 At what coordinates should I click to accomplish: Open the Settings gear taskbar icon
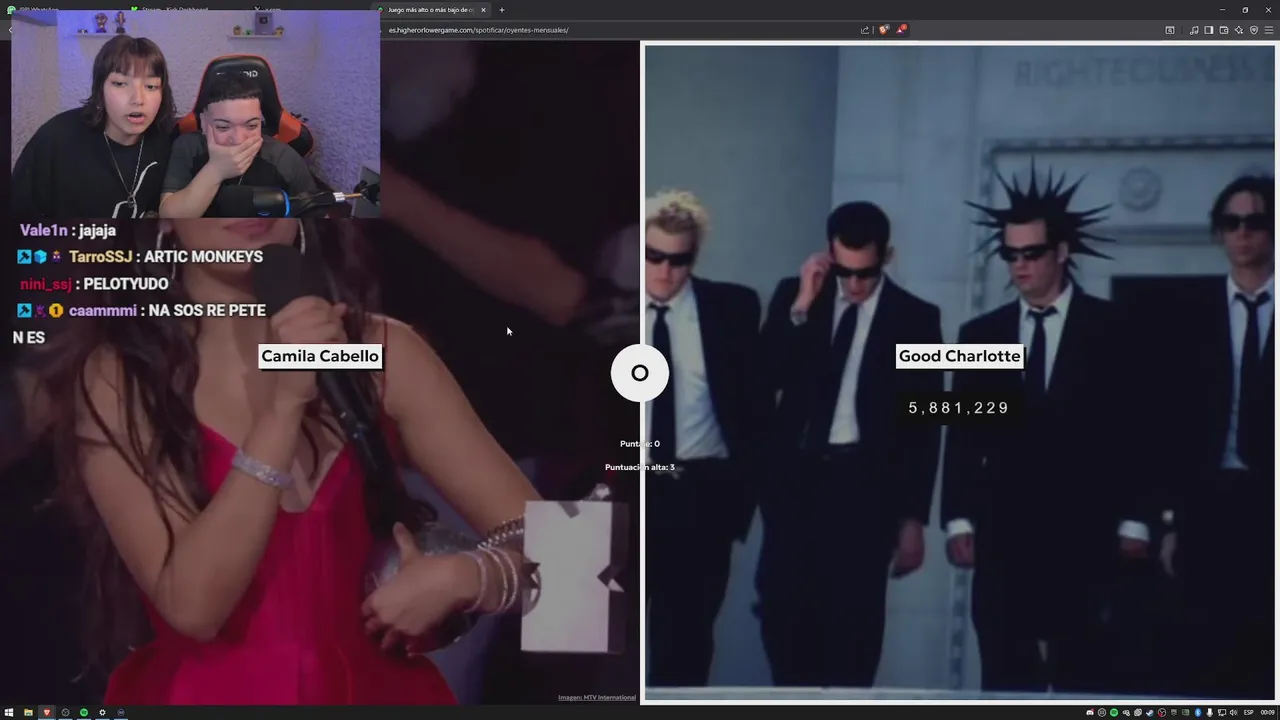[102, 712]
